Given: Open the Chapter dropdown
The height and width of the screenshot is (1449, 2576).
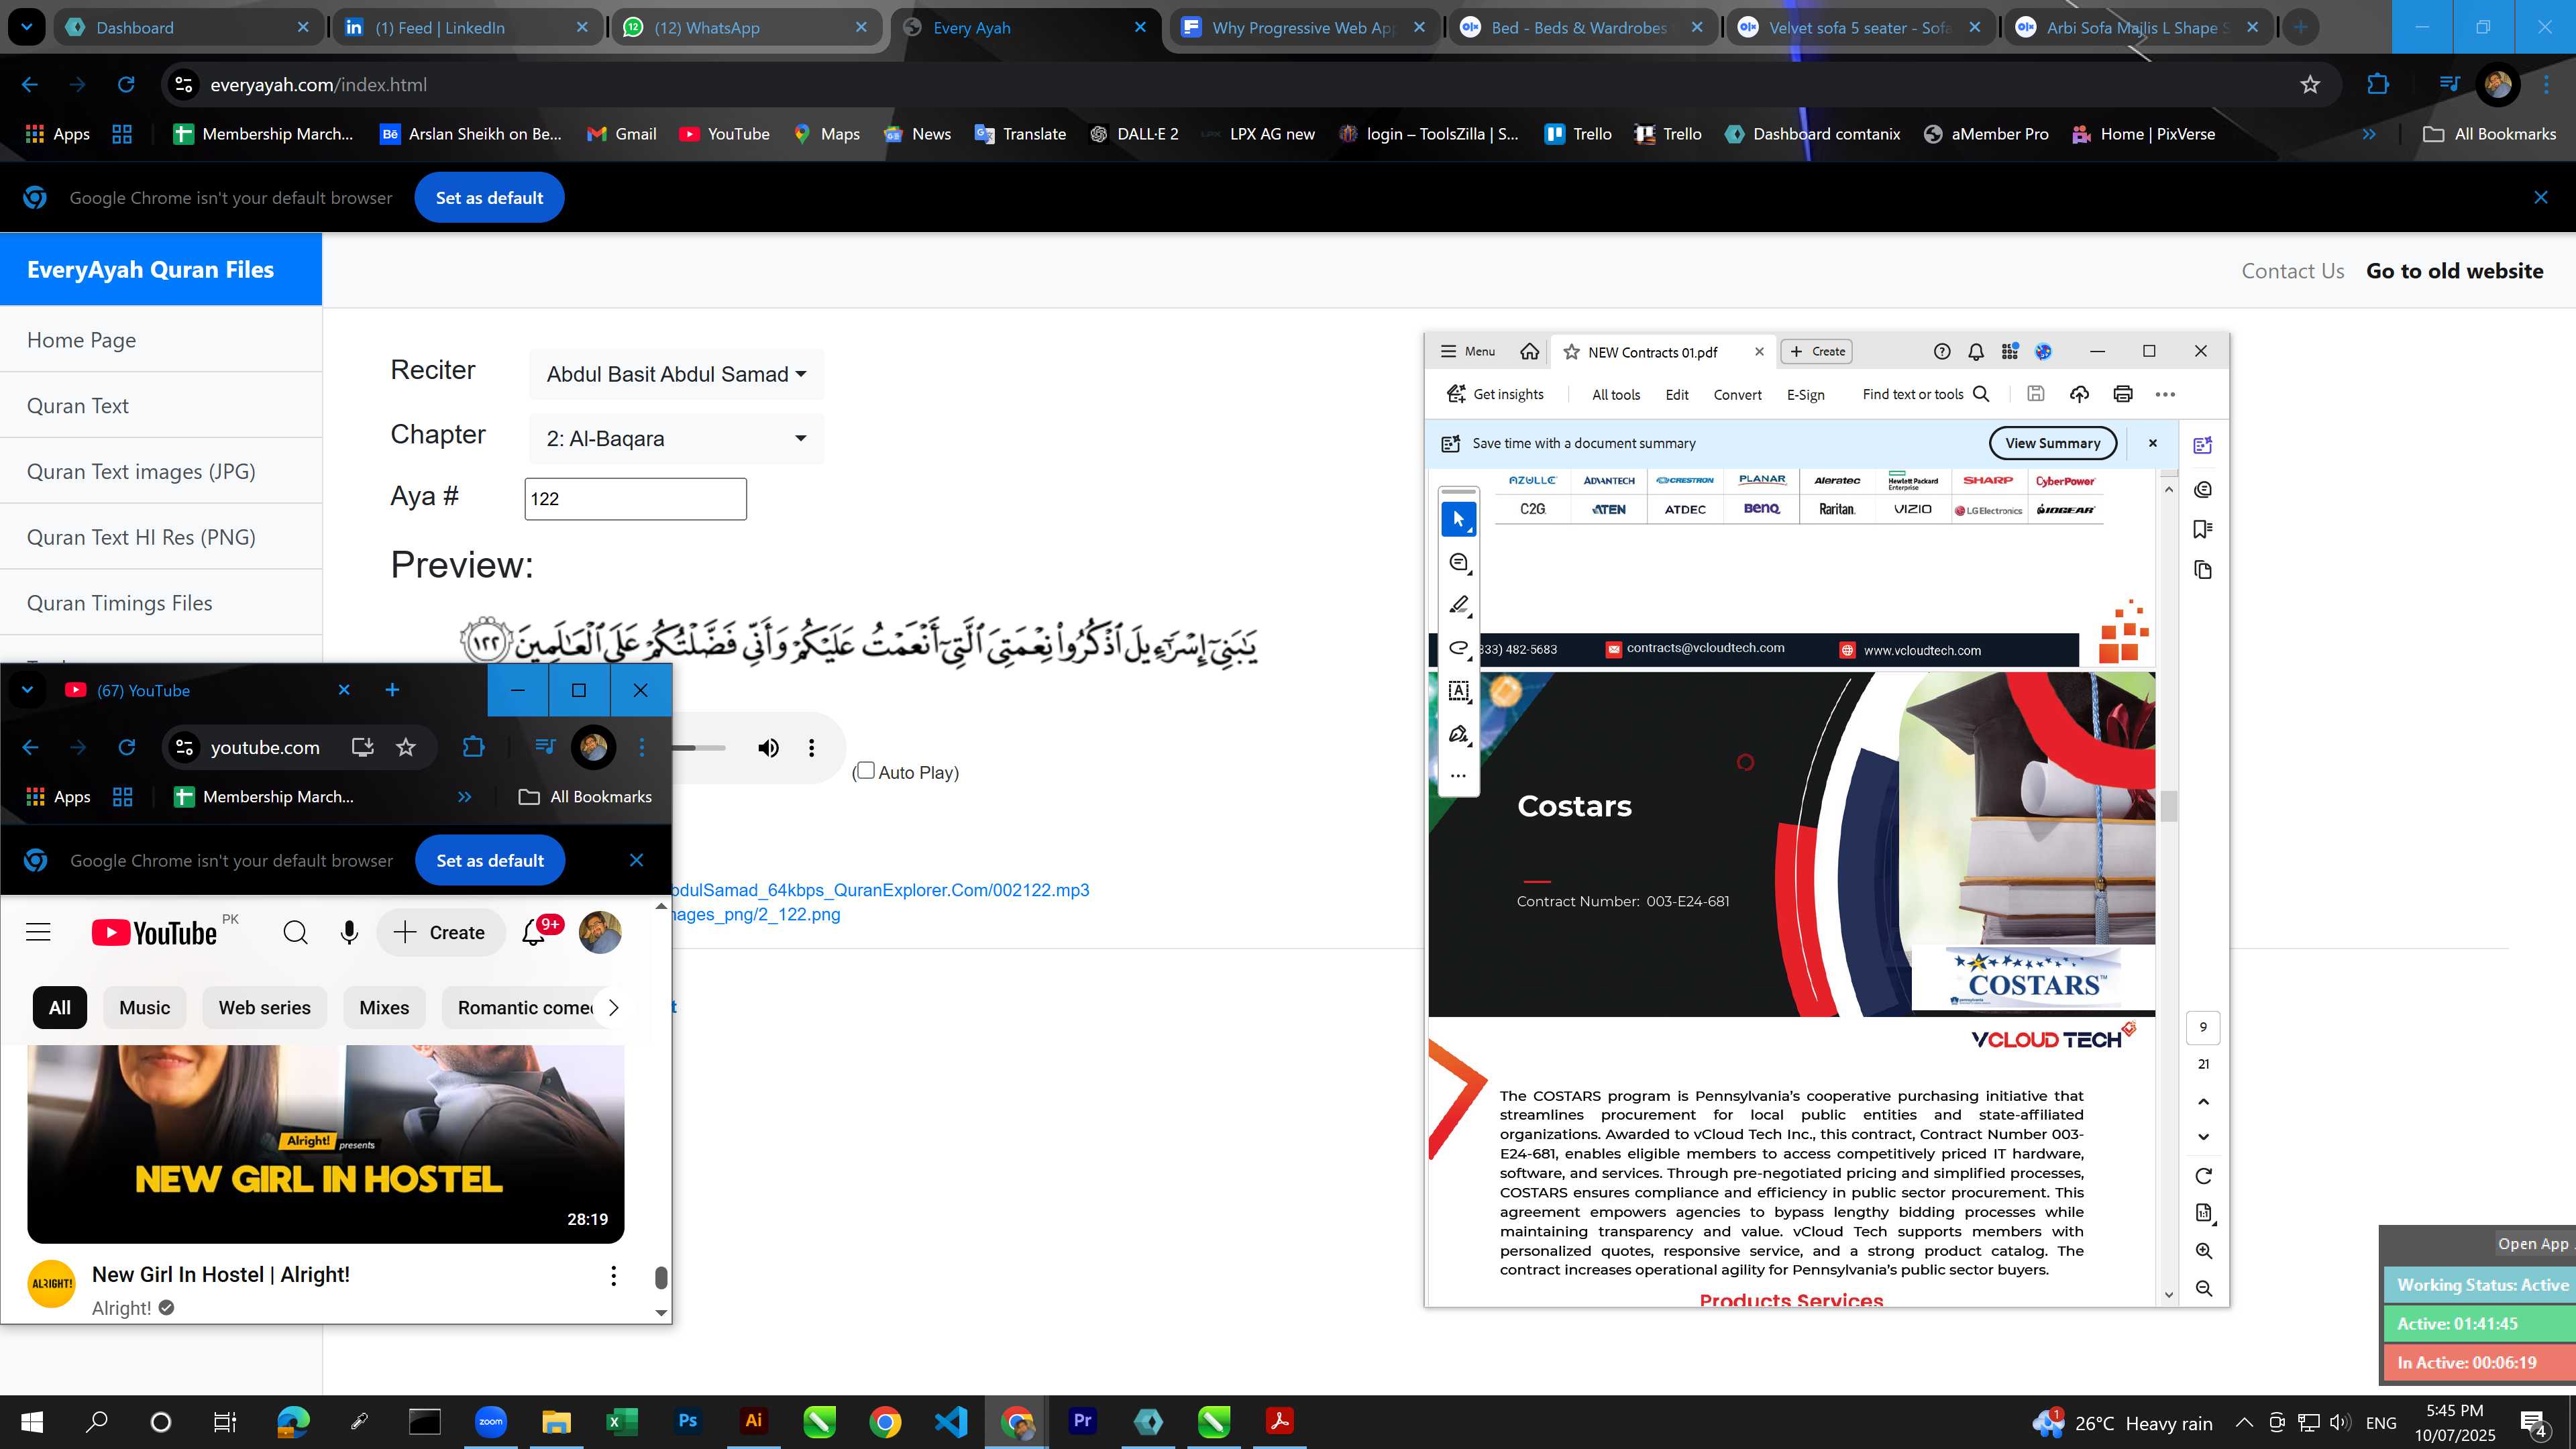Looking at the screenshot, I should click(x=676, y=438).
